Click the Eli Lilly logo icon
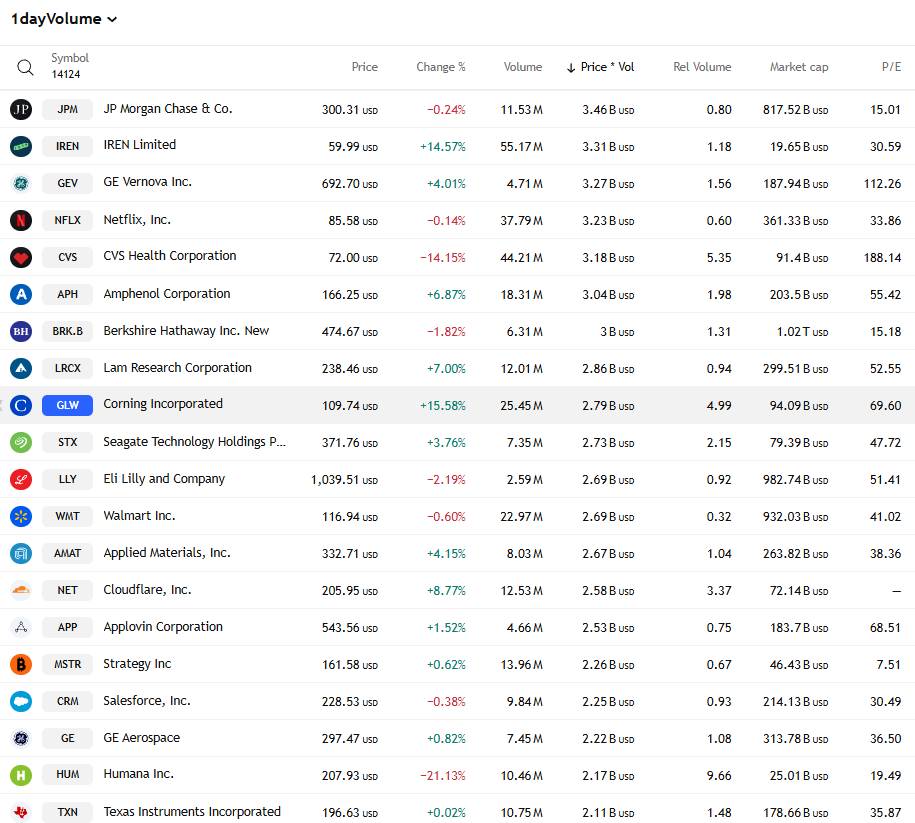Image resolution: width=915 pixels, height=823 pixels. click(21, 479)
